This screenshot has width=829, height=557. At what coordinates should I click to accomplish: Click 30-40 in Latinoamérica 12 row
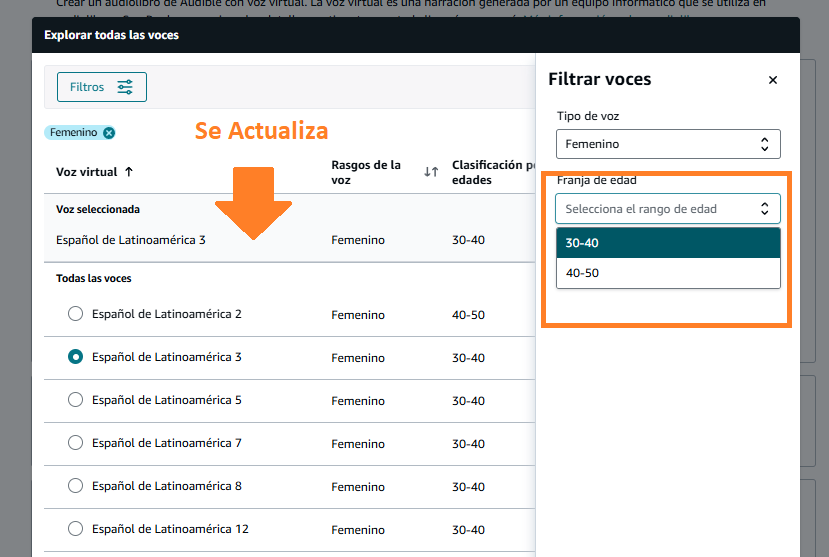(468, 530)
